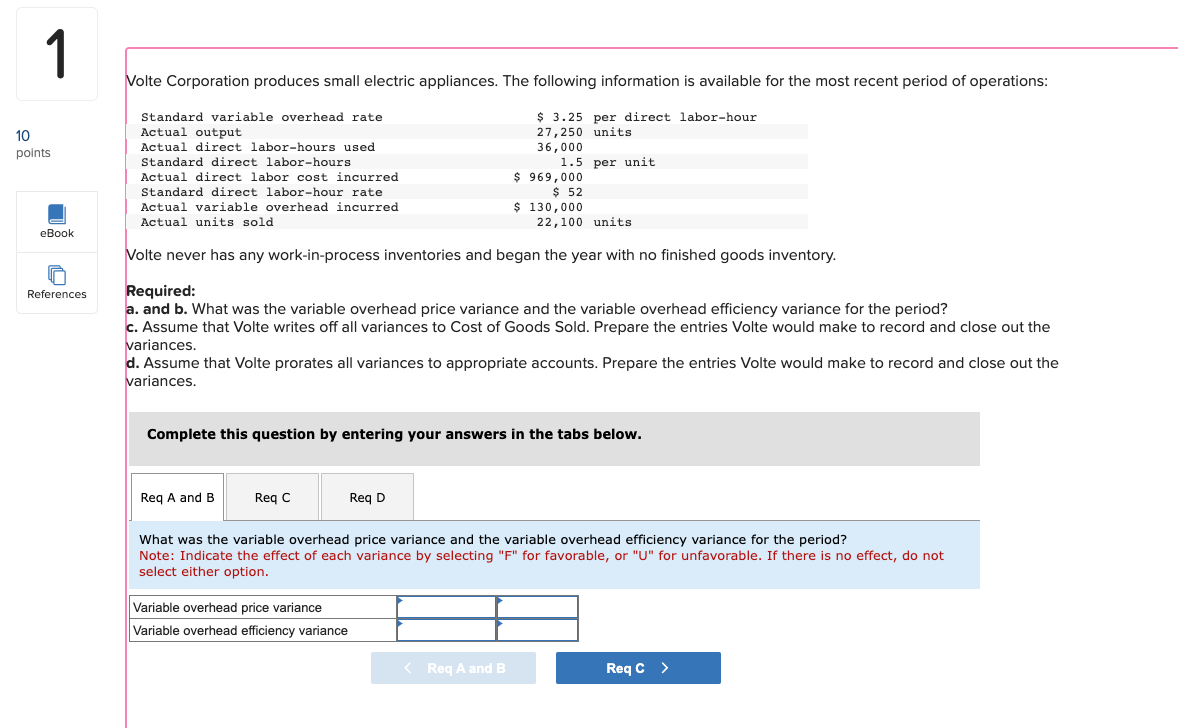Open the eBook resource icon
Viewport: 1178px width, 728px height.
[x=56, y=214]
